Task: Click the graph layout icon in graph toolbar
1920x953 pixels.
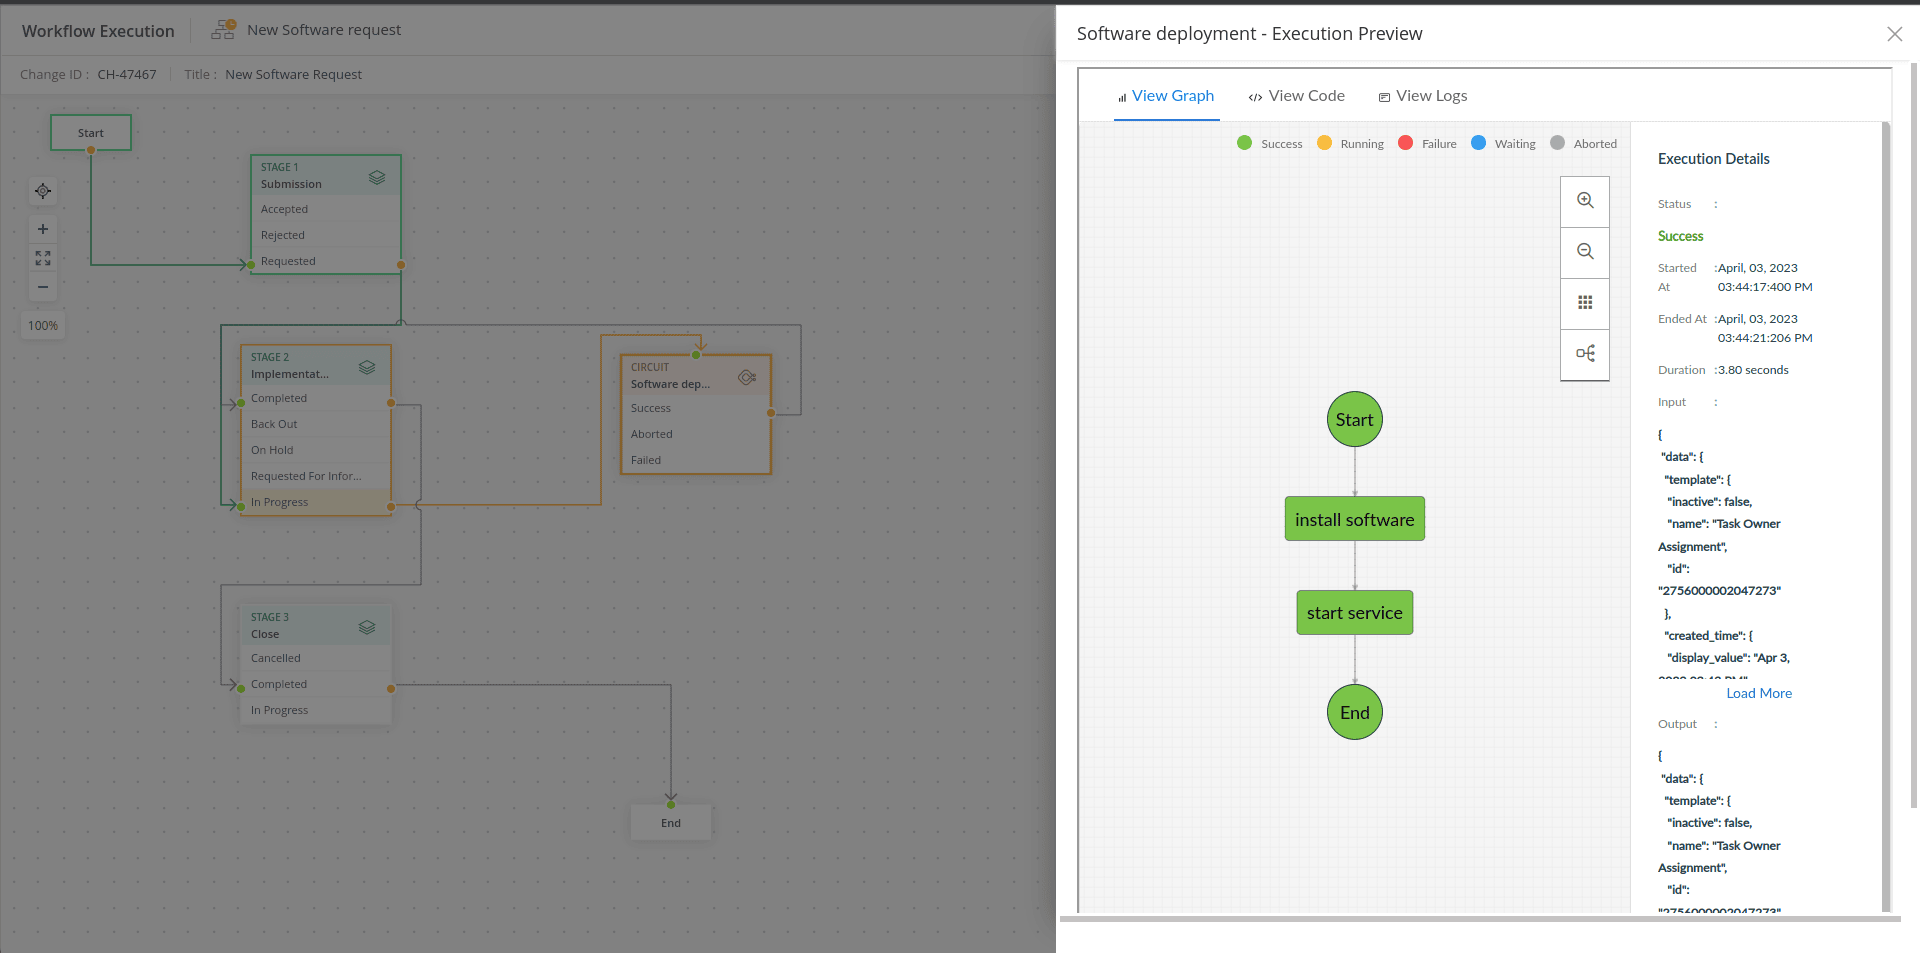Action: coord(1585,354)
